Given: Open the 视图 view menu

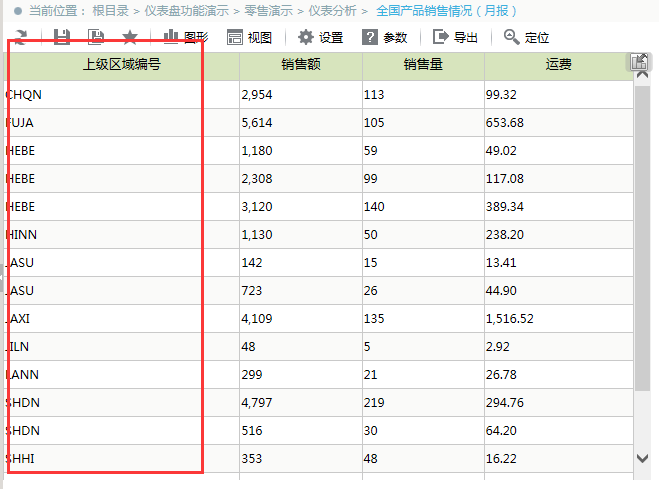Looking at the screenshot, I should click(x=250, y=37).
